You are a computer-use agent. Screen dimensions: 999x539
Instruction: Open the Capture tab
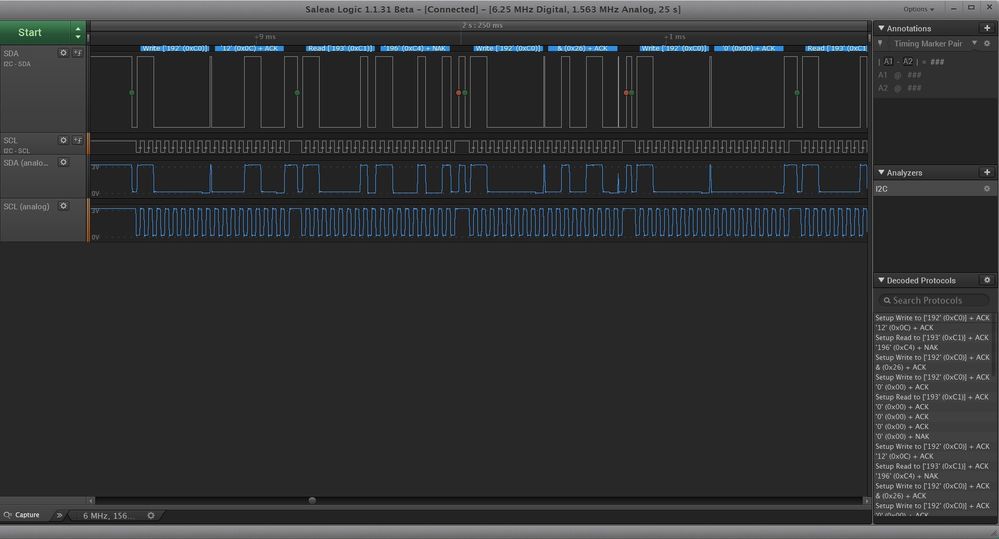click(22, 515)
